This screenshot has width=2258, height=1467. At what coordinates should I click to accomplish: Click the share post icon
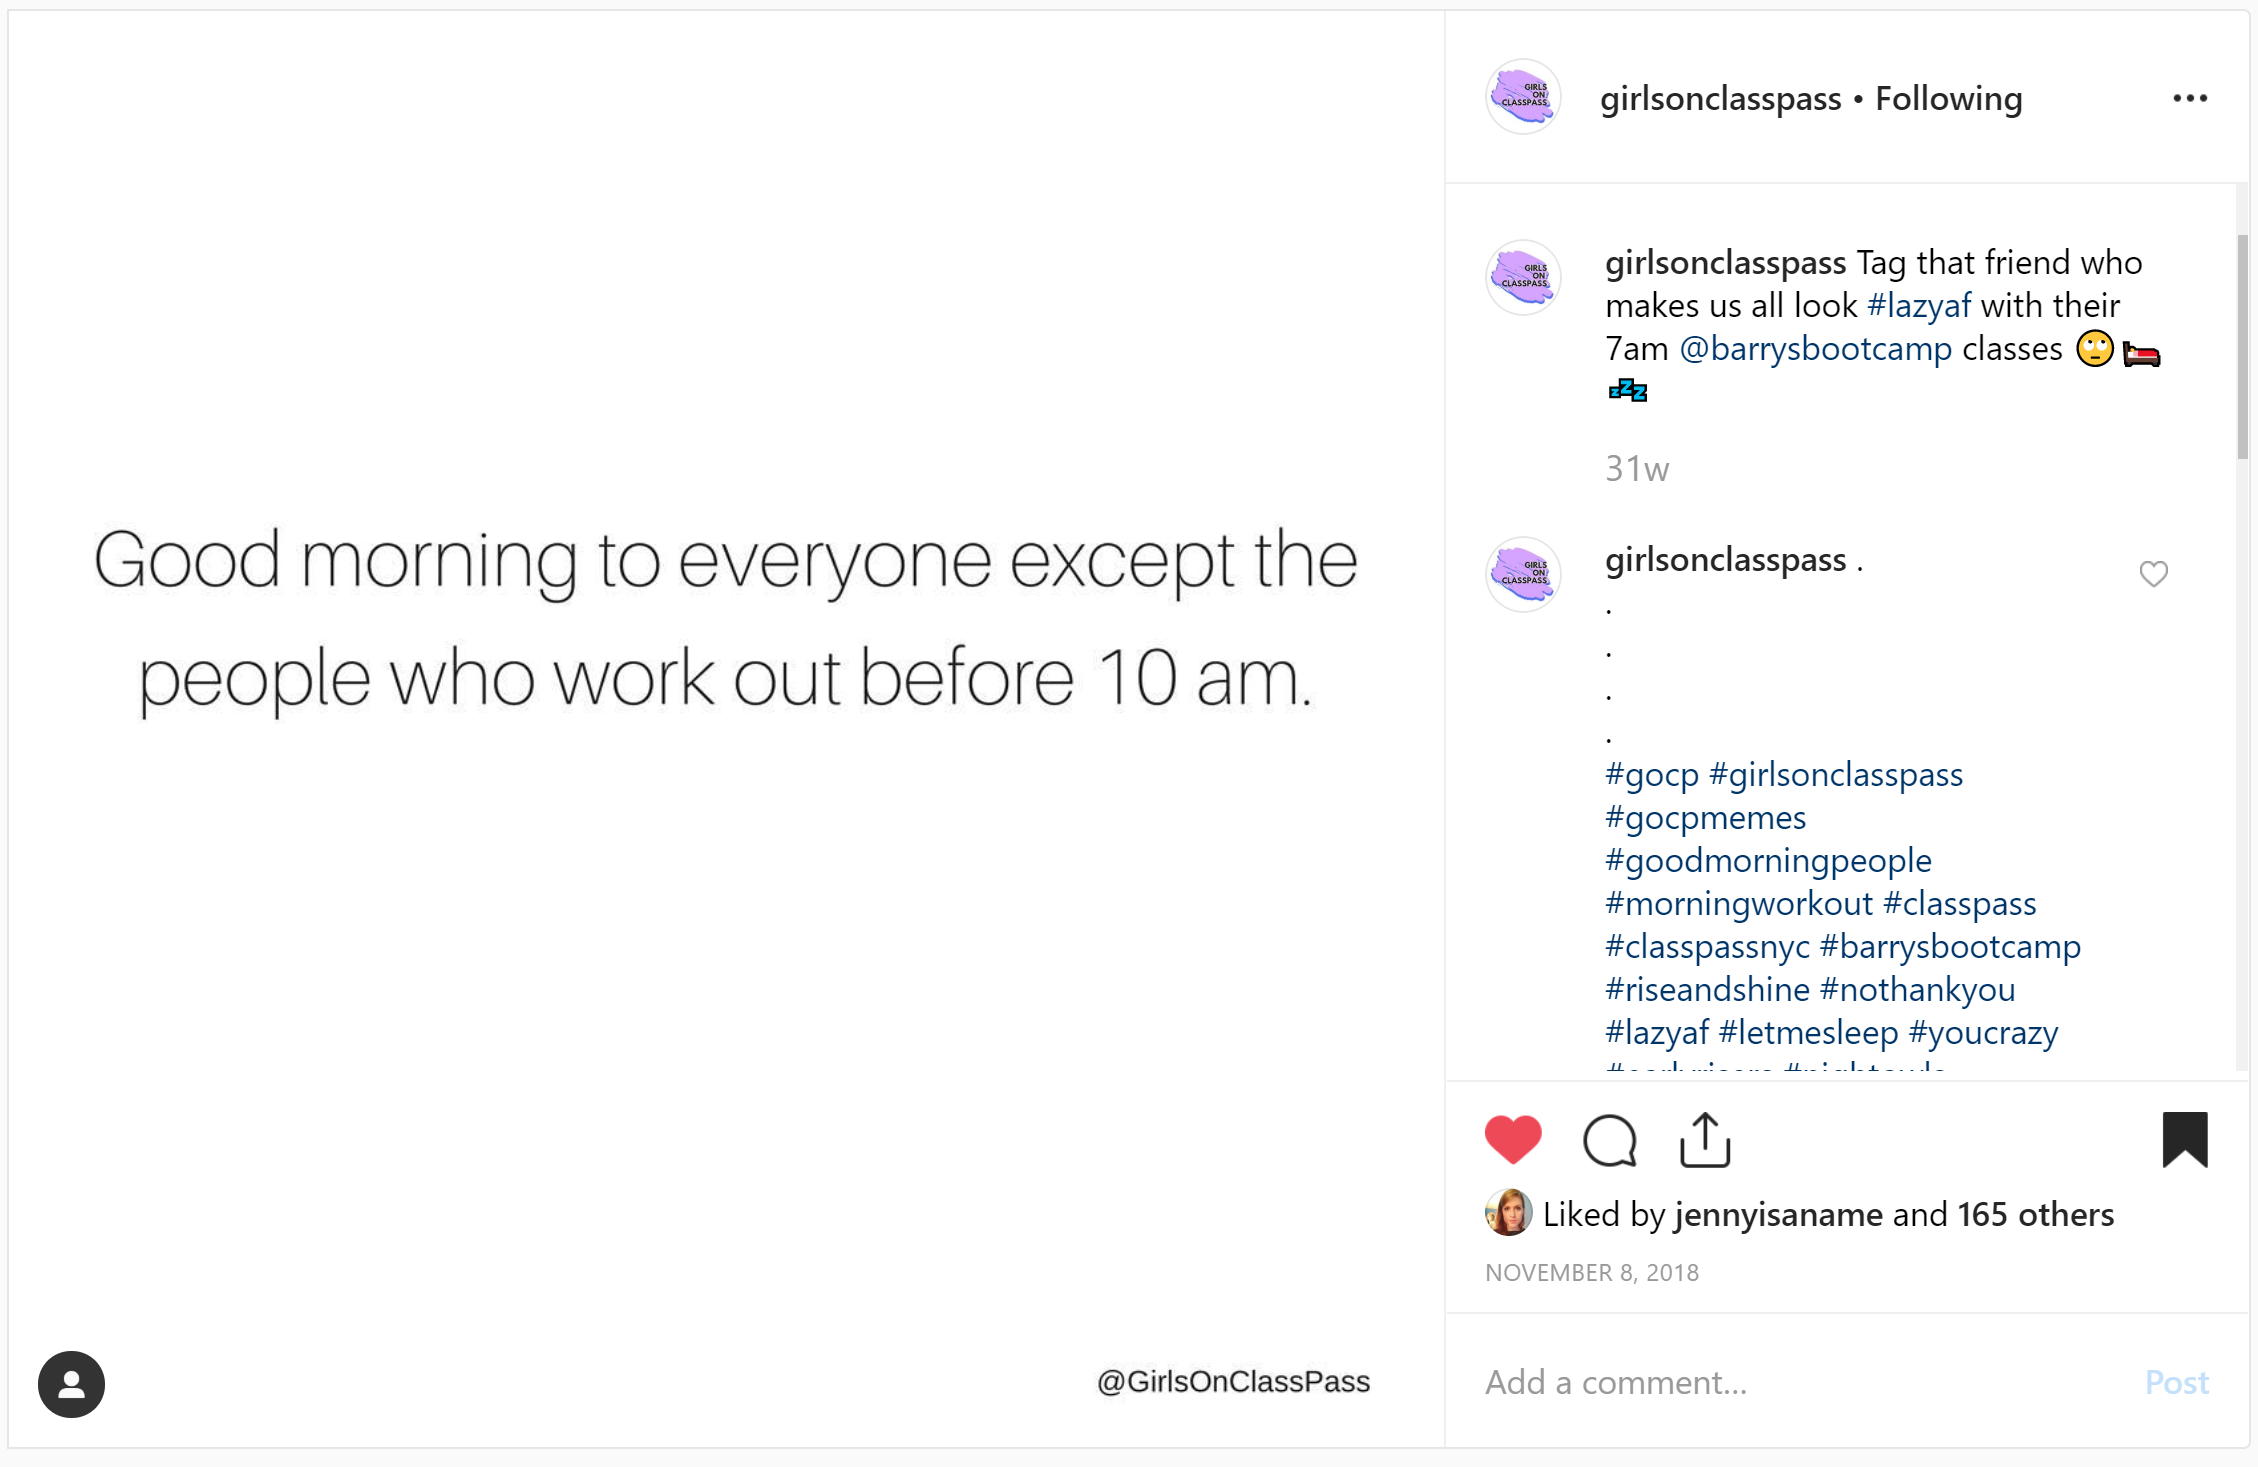1705,1140
